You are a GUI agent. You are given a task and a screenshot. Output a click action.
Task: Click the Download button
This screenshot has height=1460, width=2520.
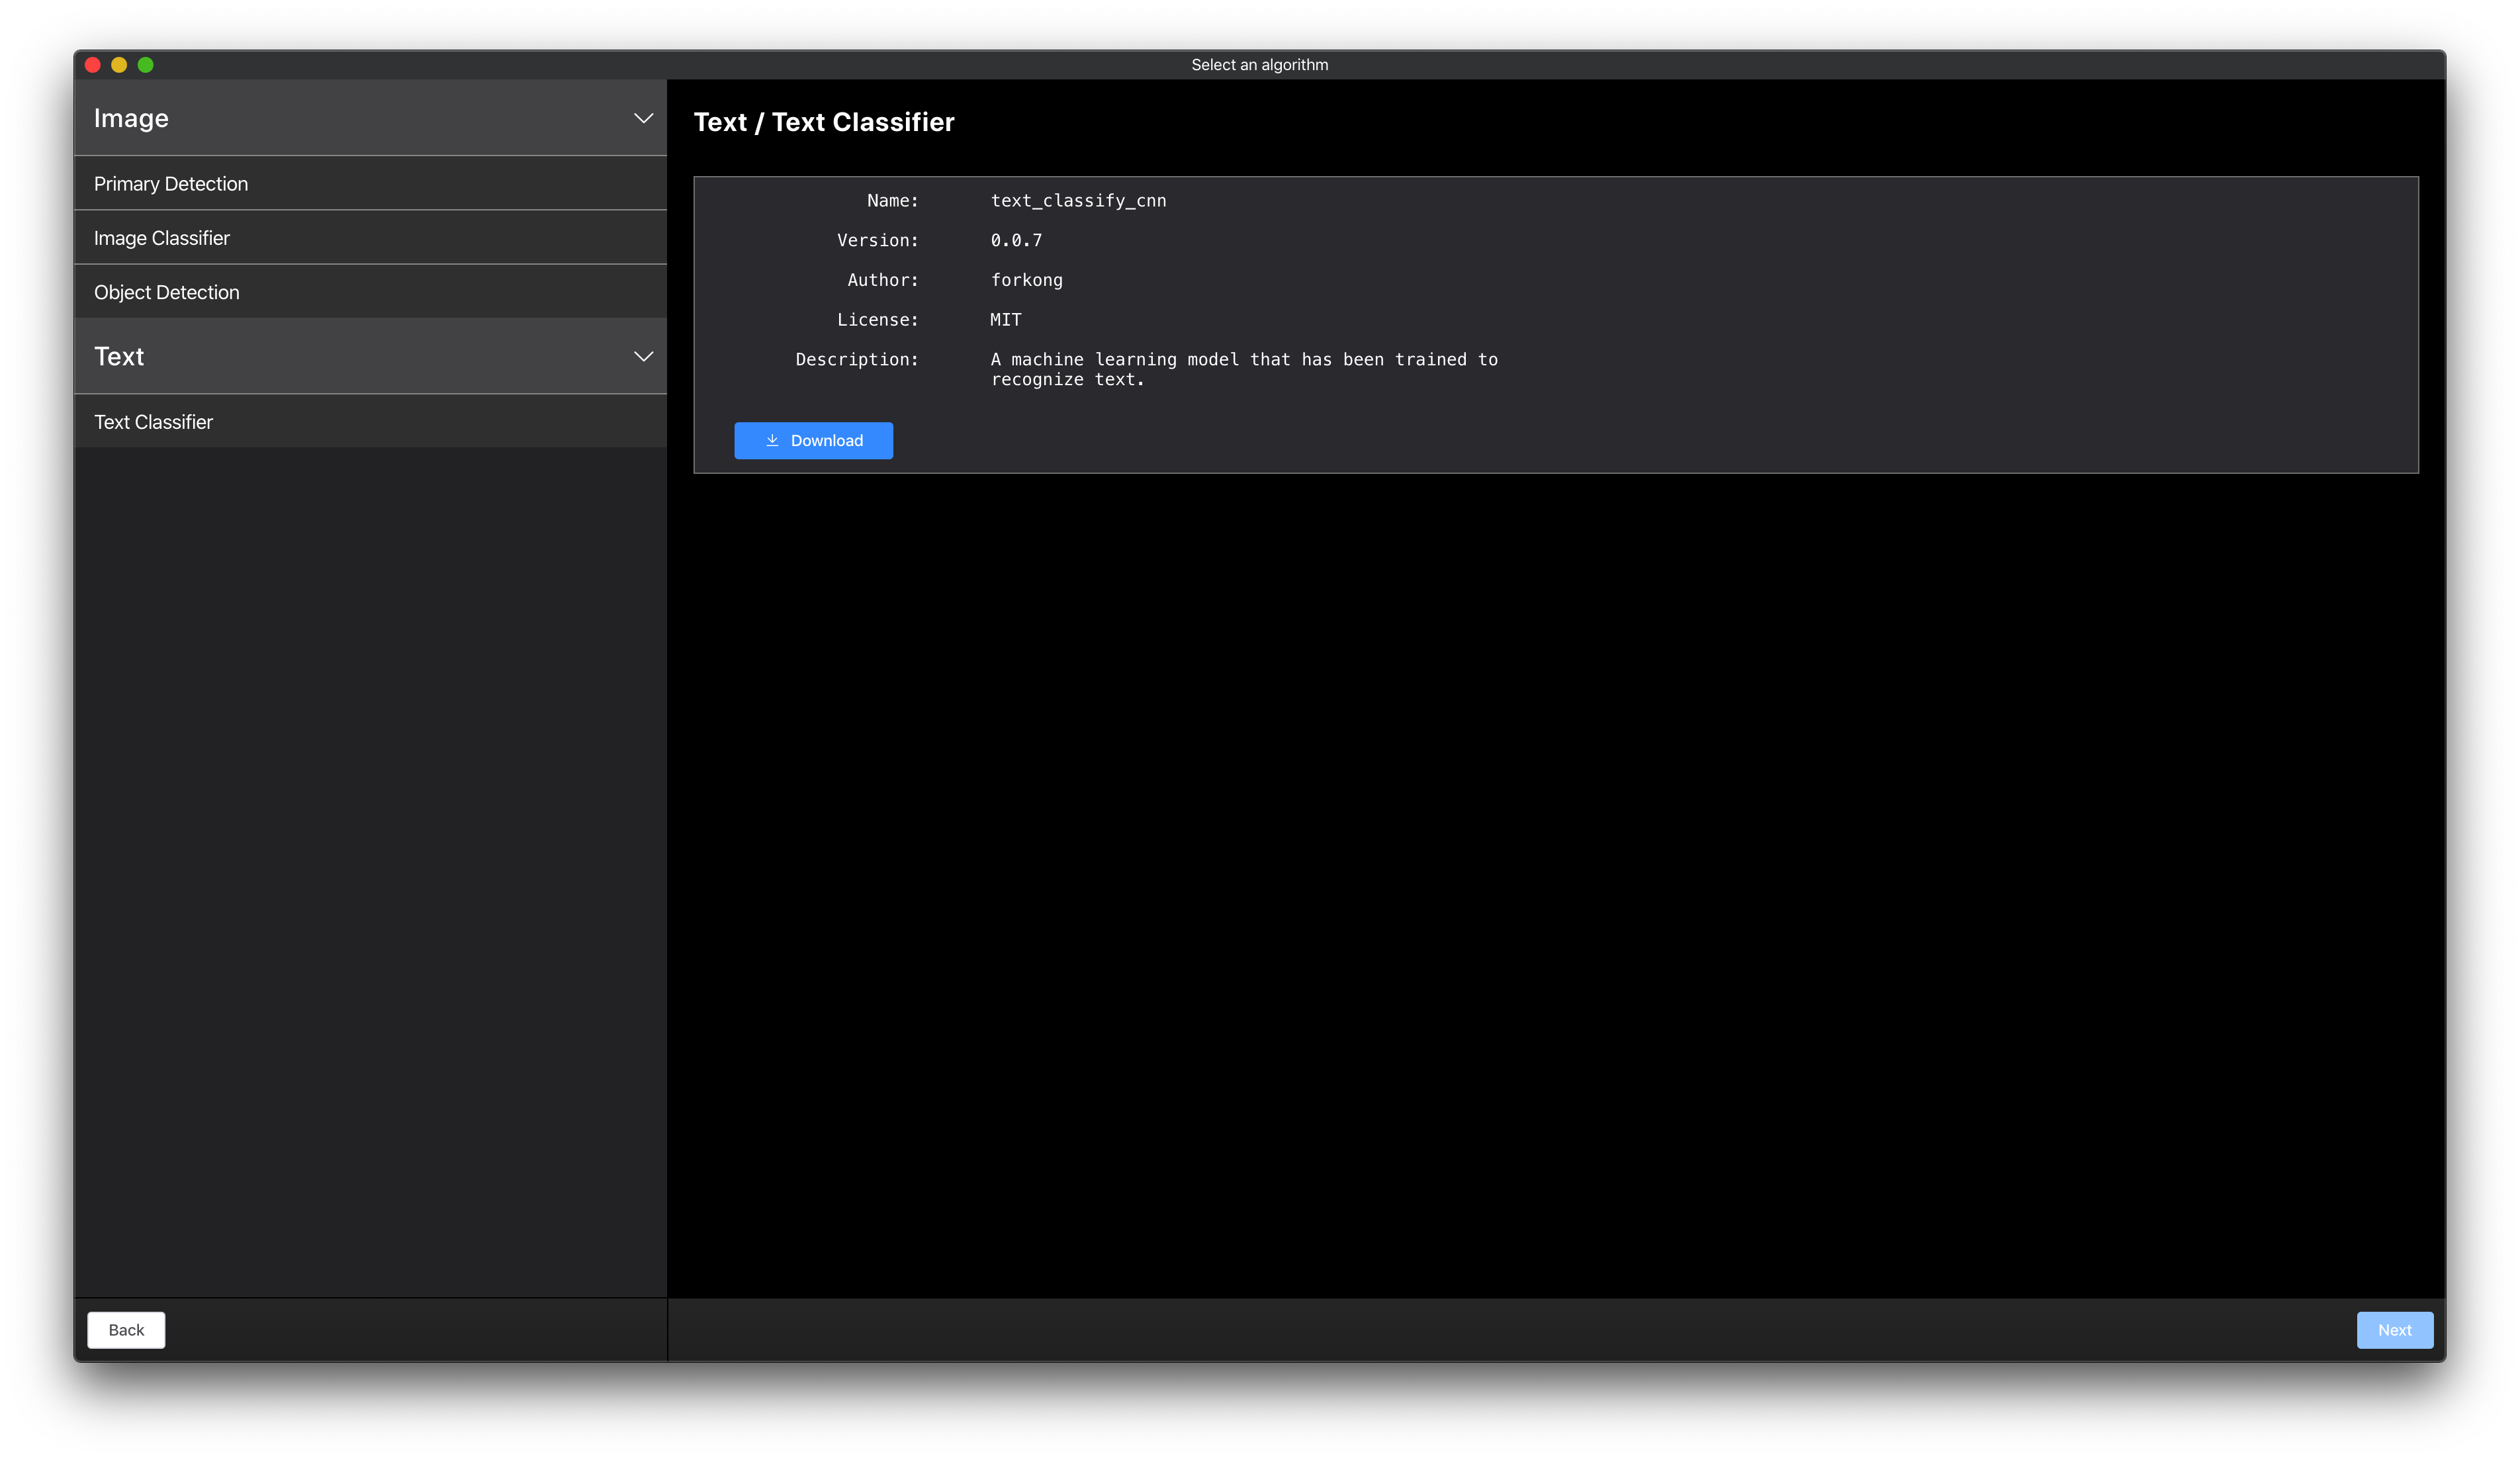[x=813, y=440]
